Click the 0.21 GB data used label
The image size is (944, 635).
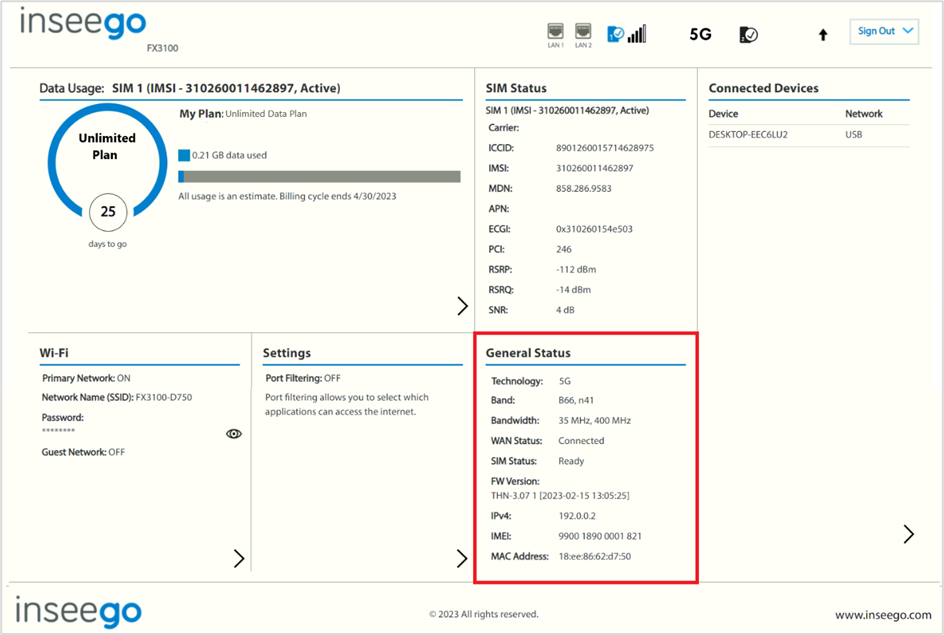[x=229, y=155]
